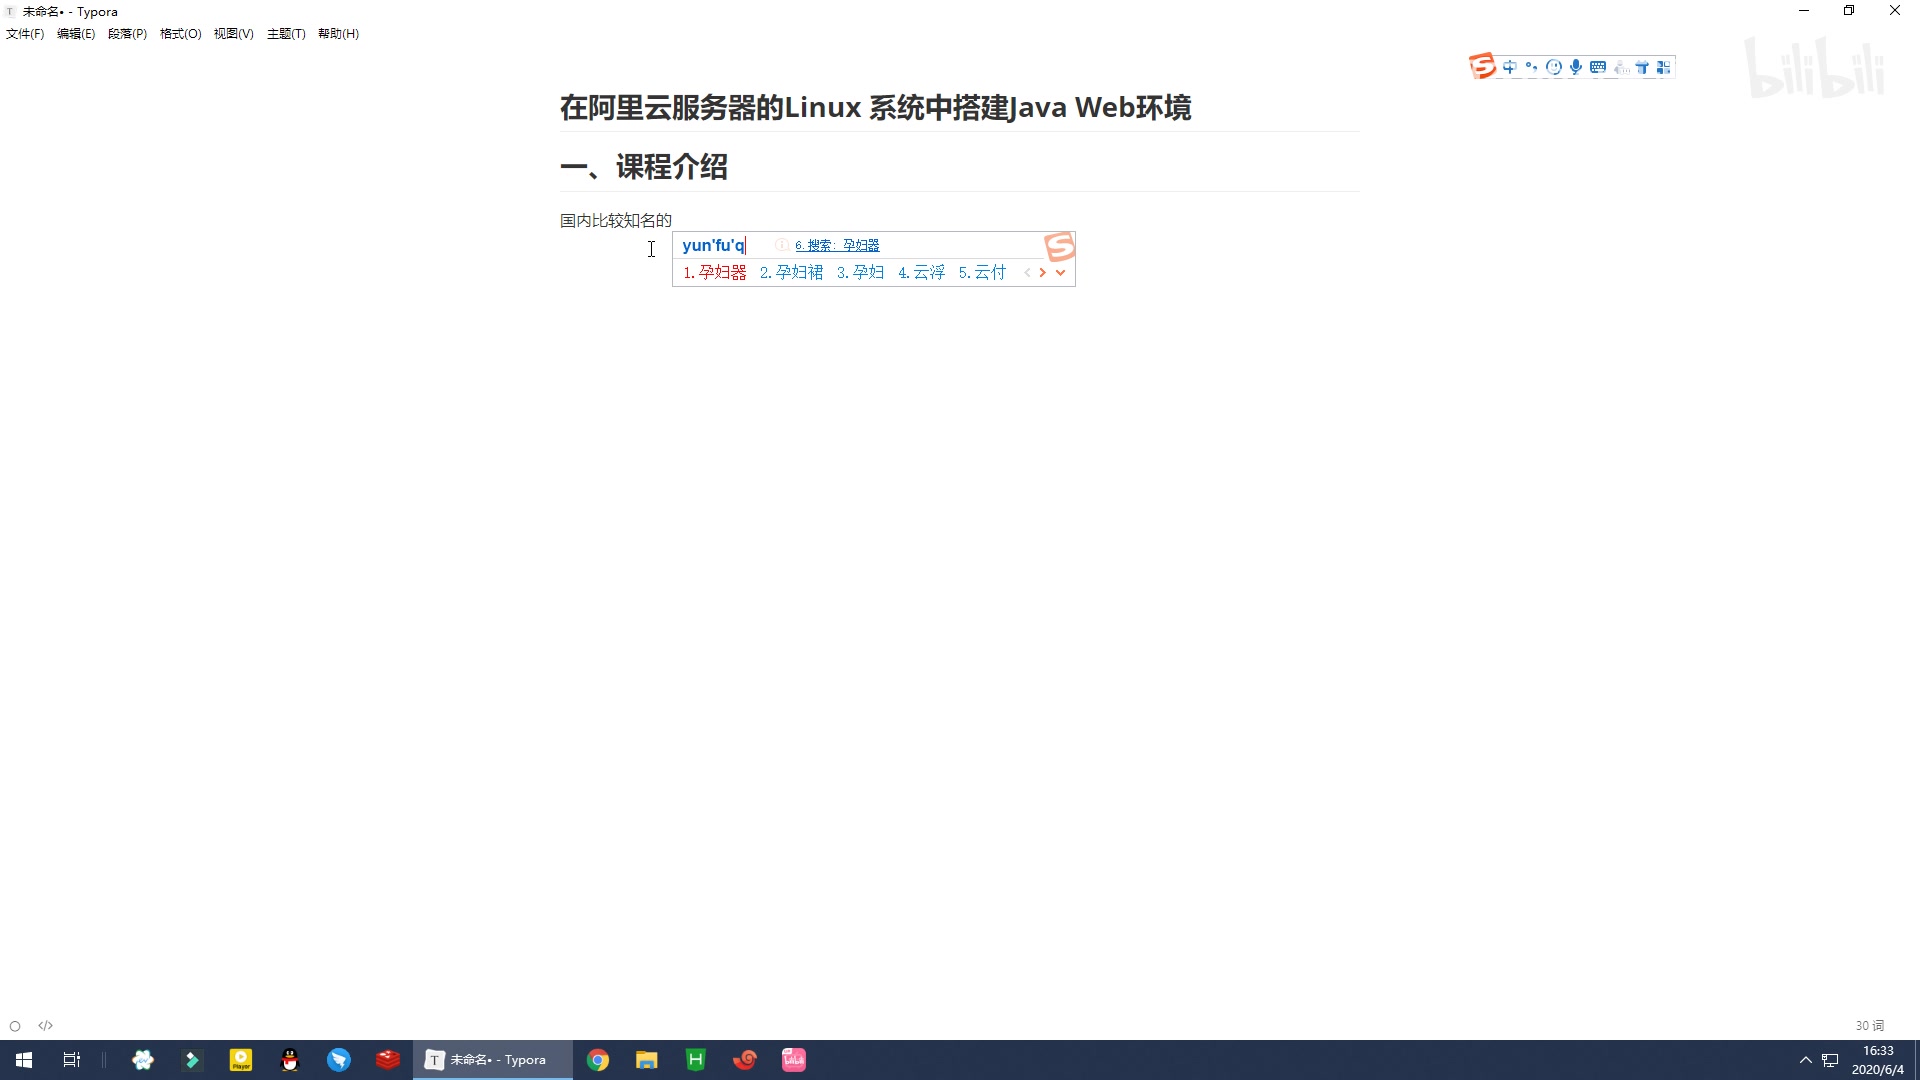1920x1080 pixels.
Task: Expand the candidate list down arrow
Action: pyautogui.click(x=1060, y=272)
